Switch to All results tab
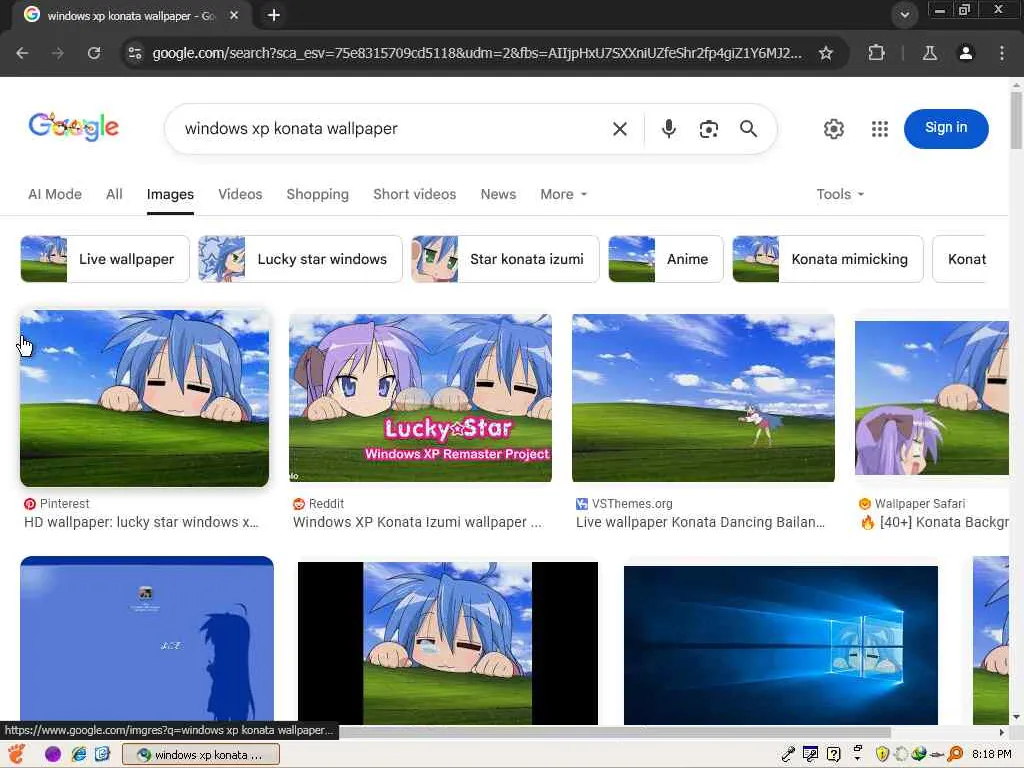 (114, 194)
